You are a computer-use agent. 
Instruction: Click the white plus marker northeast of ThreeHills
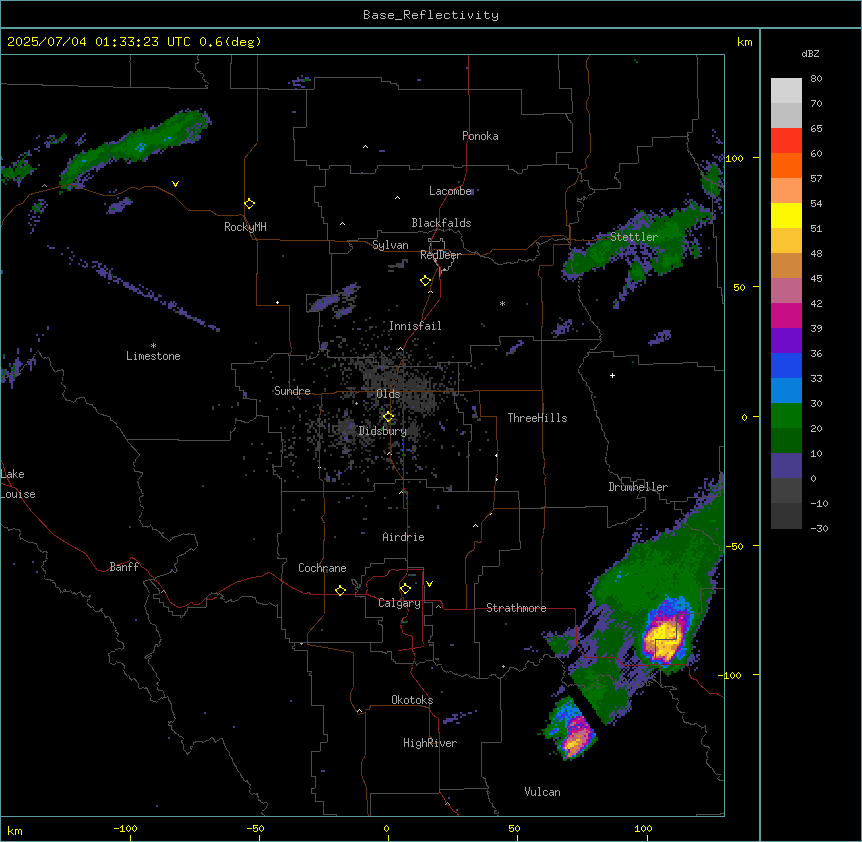click(612, 375)
